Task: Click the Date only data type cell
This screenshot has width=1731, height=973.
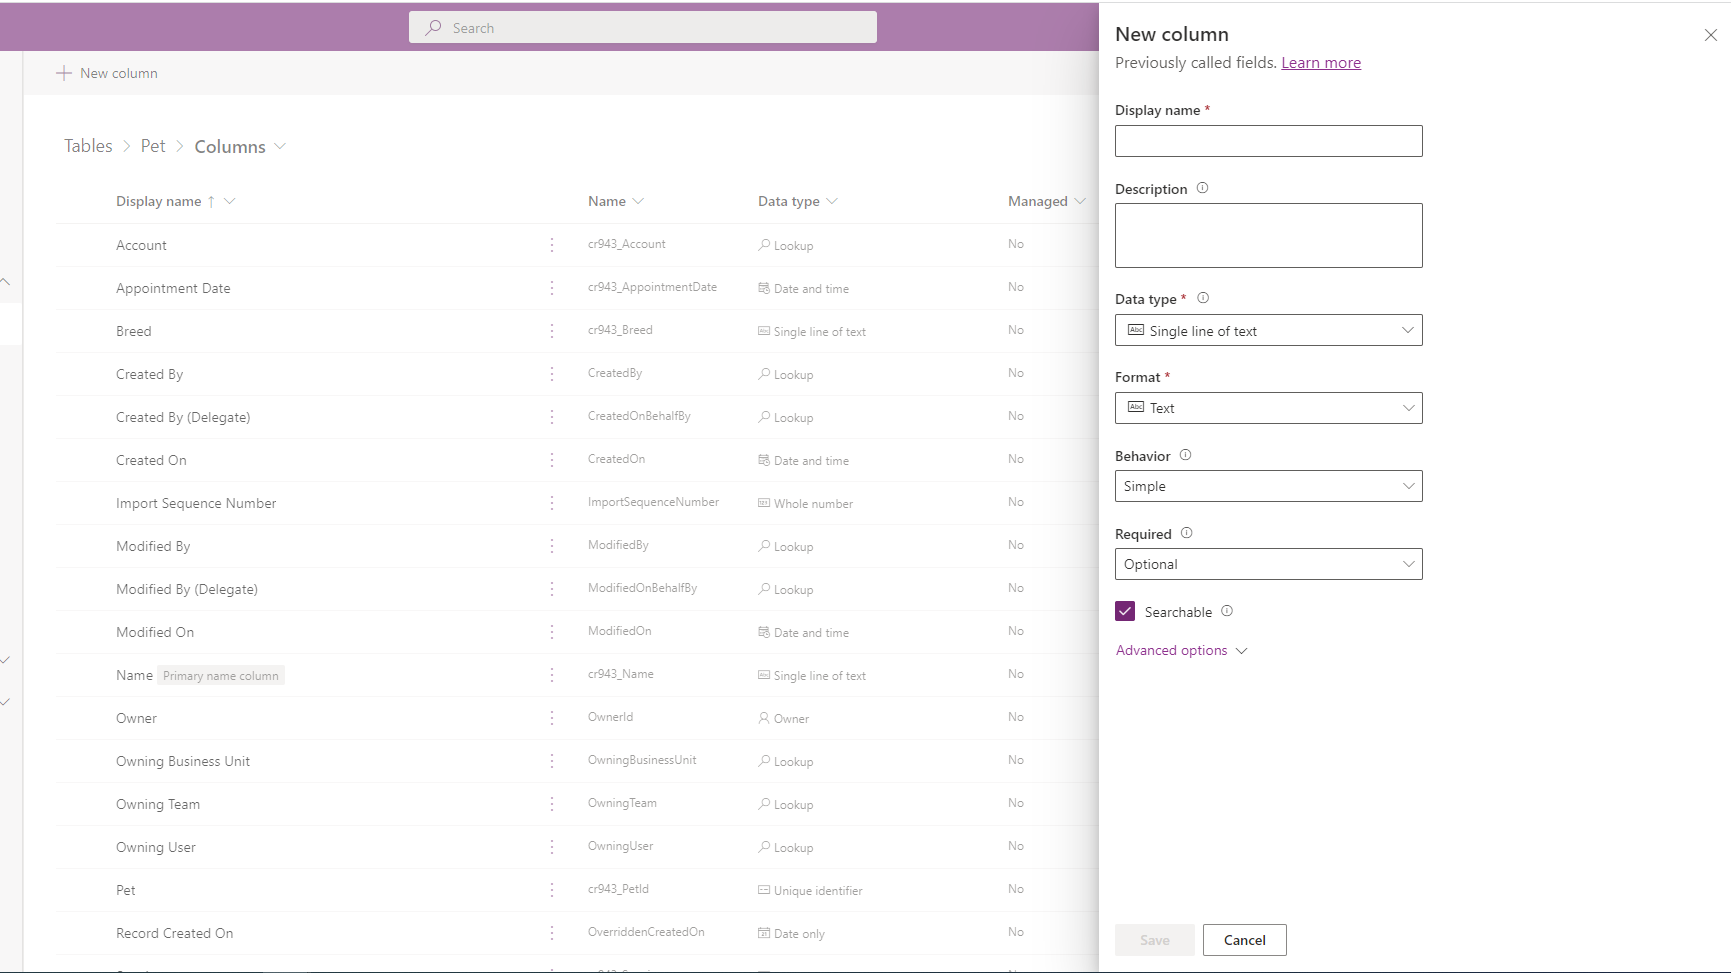Action: tap(791, 933)
